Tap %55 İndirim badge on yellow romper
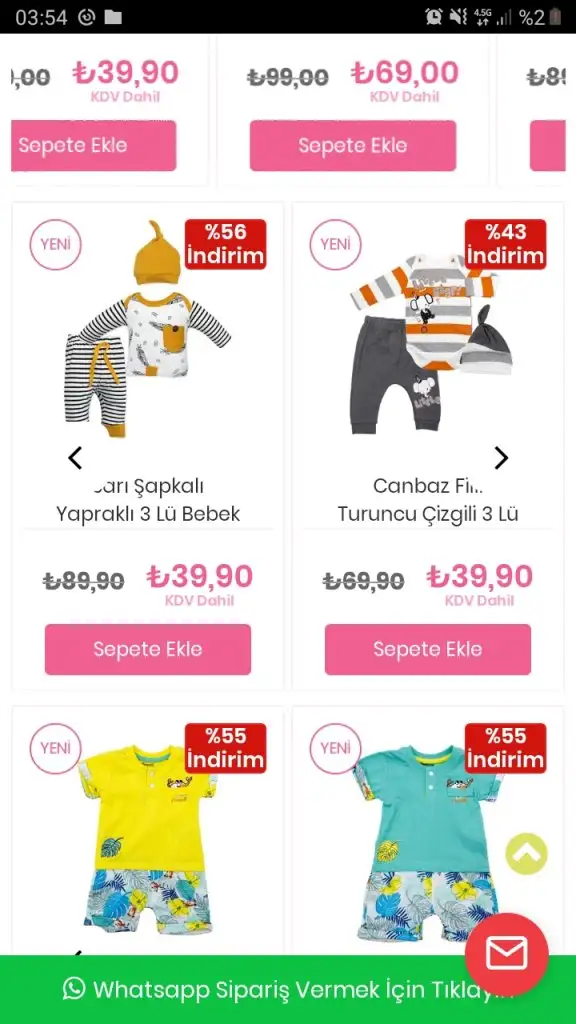This screenshot has height=1024, width=576. tap(225, 748)
